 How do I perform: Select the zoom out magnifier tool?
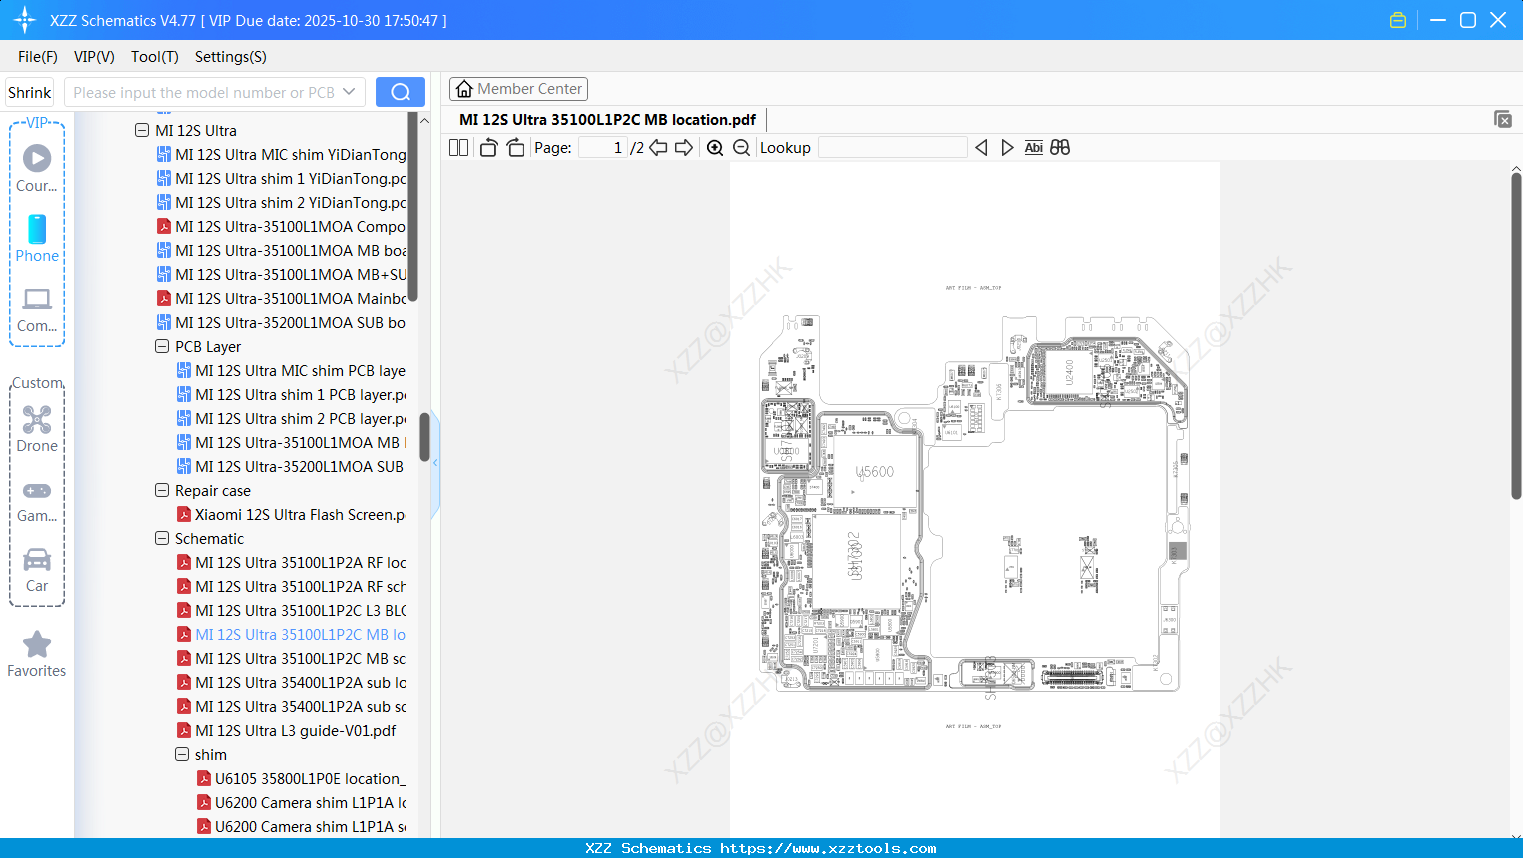[741, 147]
